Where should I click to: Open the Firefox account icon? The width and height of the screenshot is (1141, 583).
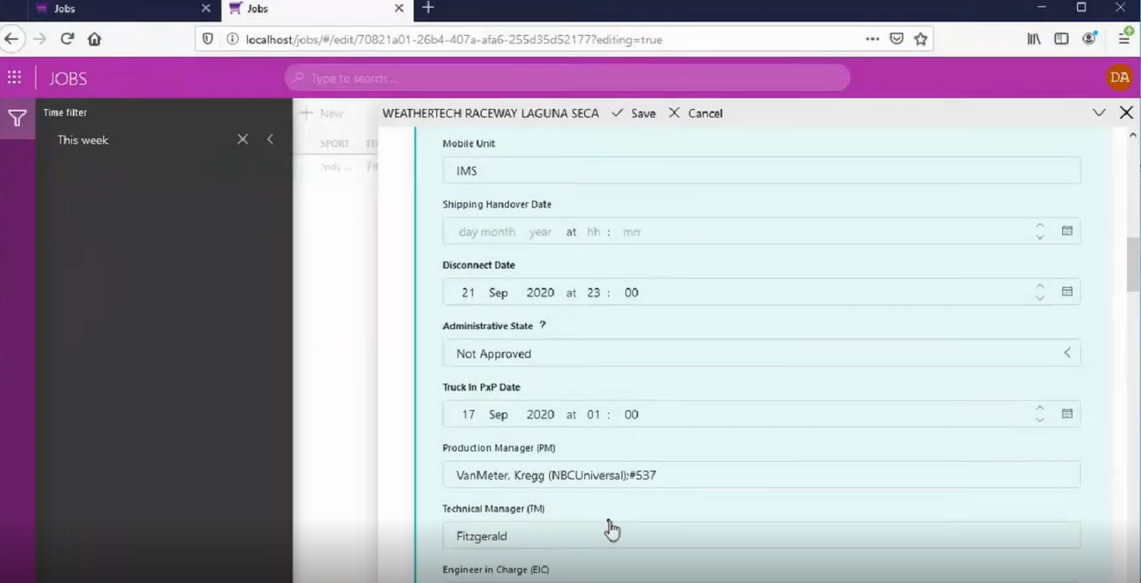[x=1089, y=39]
